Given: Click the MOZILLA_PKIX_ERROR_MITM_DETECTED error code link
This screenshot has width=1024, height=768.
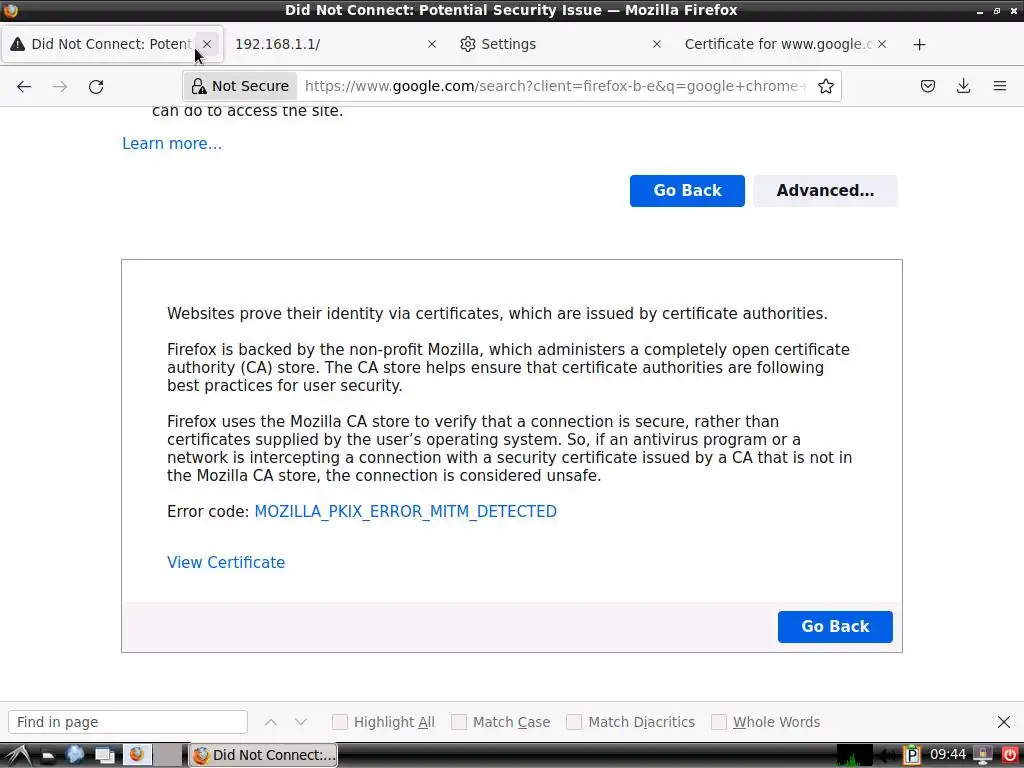Looking at the screenshot, I should coord(406,511).
